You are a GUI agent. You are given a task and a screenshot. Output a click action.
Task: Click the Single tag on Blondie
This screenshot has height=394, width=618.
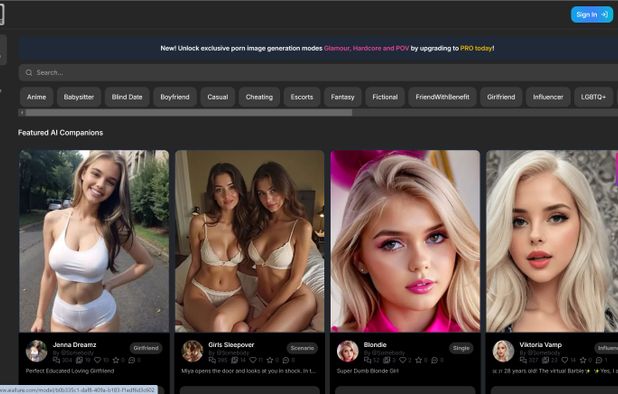pyautogui.click(x=461, y=348)
